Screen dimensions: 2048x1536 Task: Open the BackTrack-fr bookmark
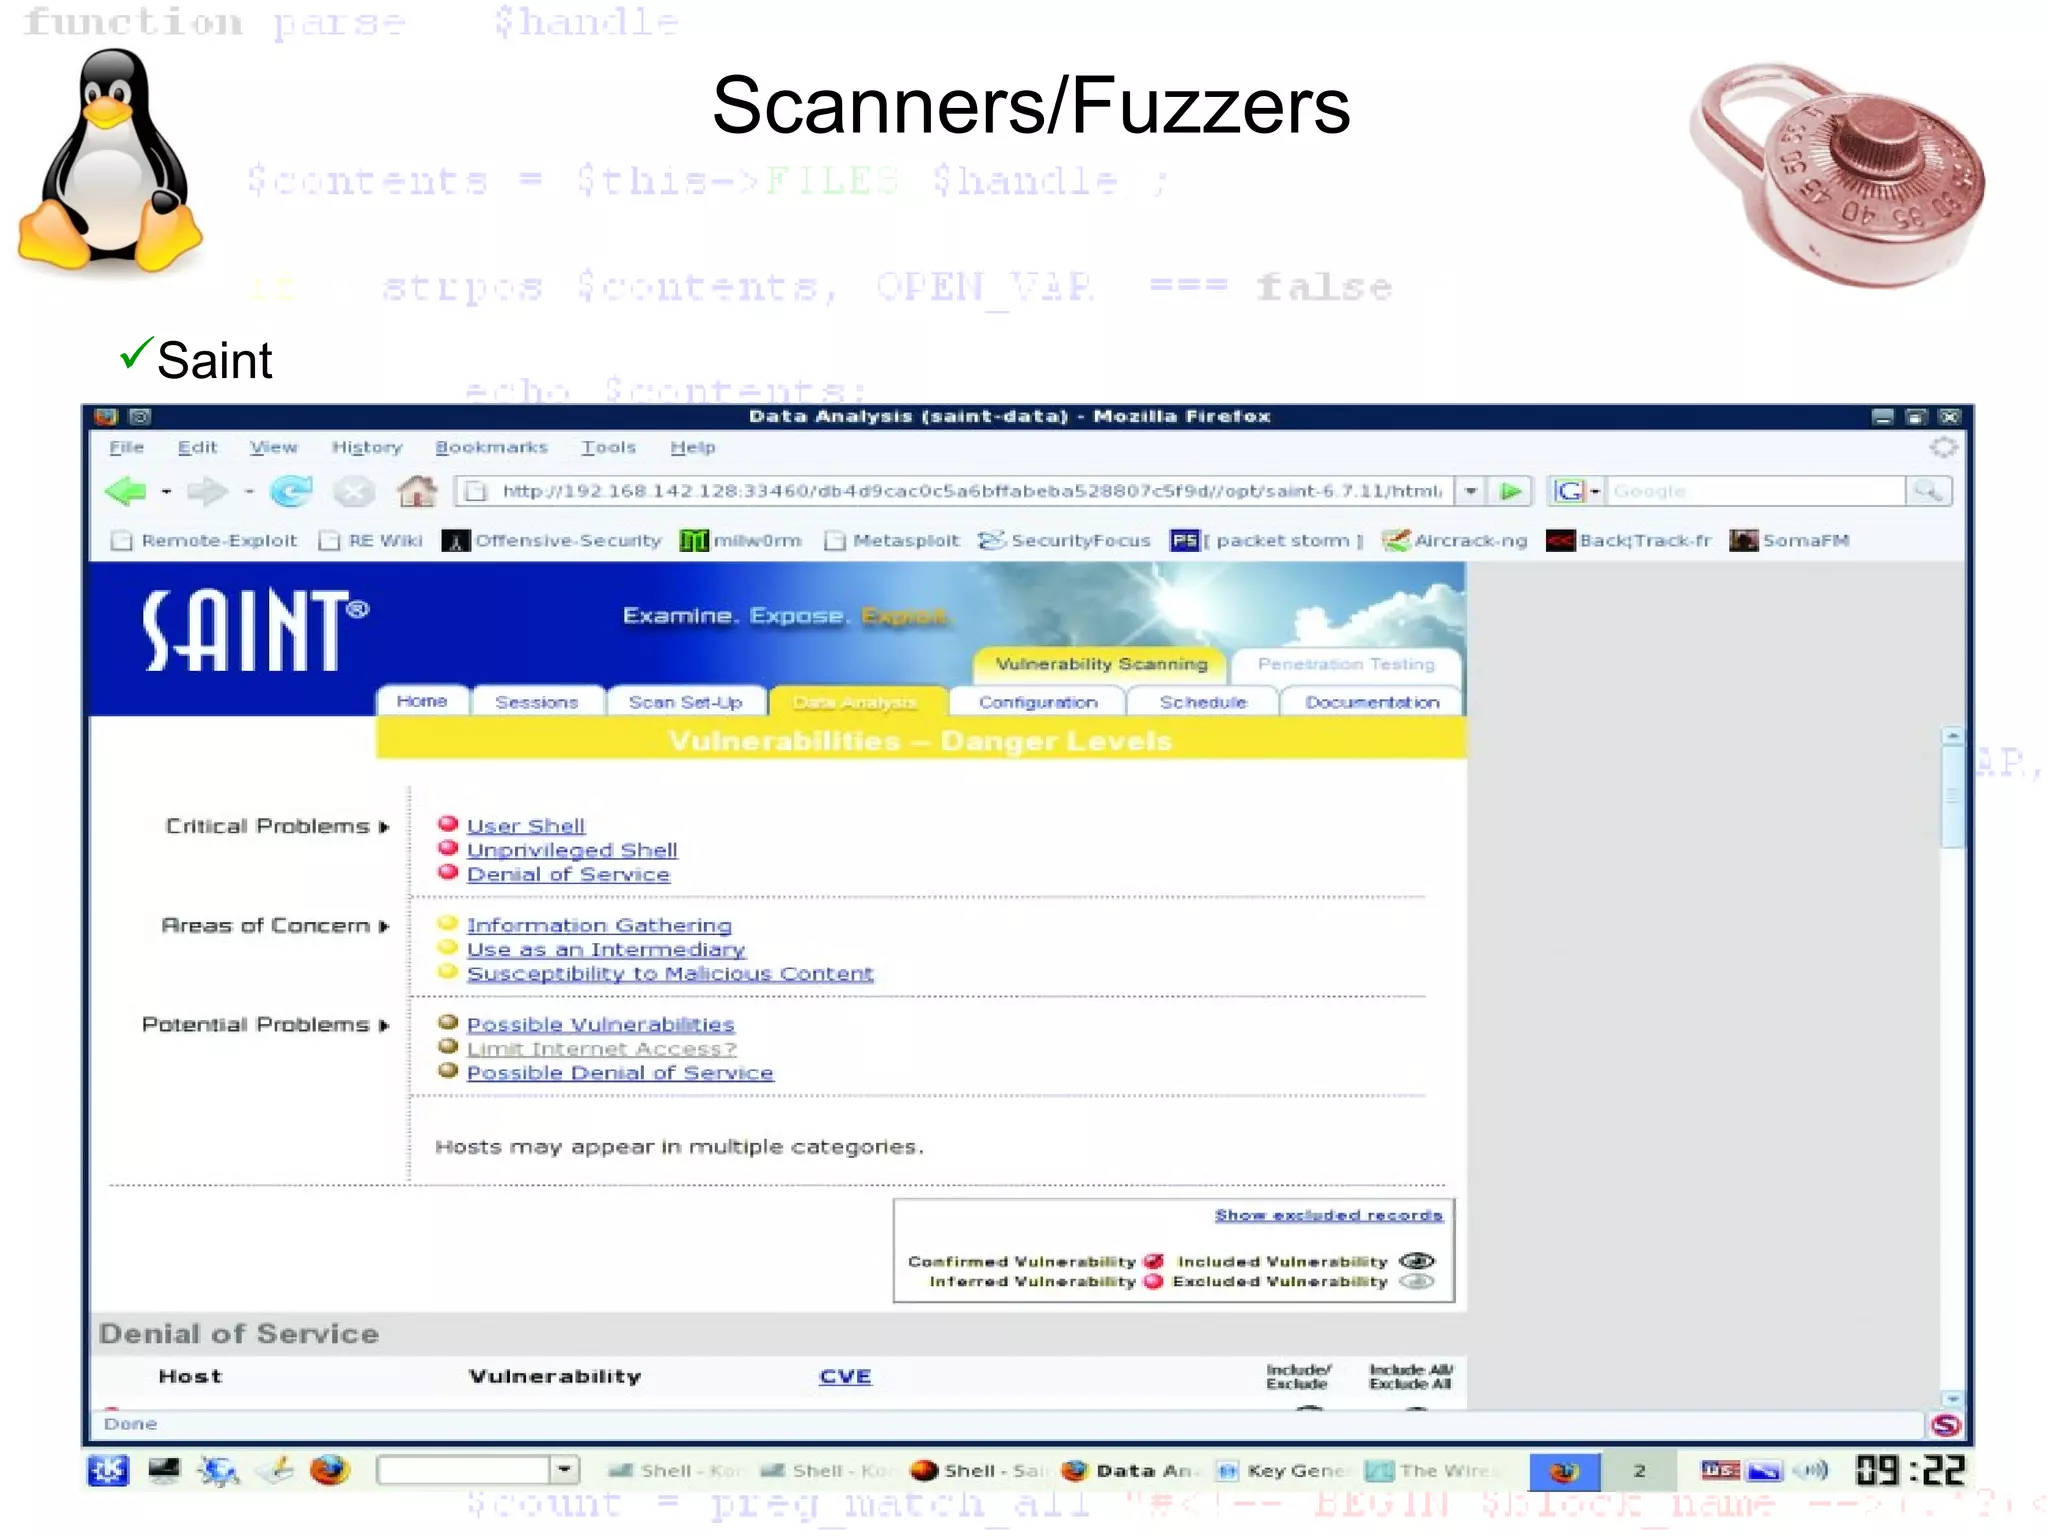(x=1629, y=541)
